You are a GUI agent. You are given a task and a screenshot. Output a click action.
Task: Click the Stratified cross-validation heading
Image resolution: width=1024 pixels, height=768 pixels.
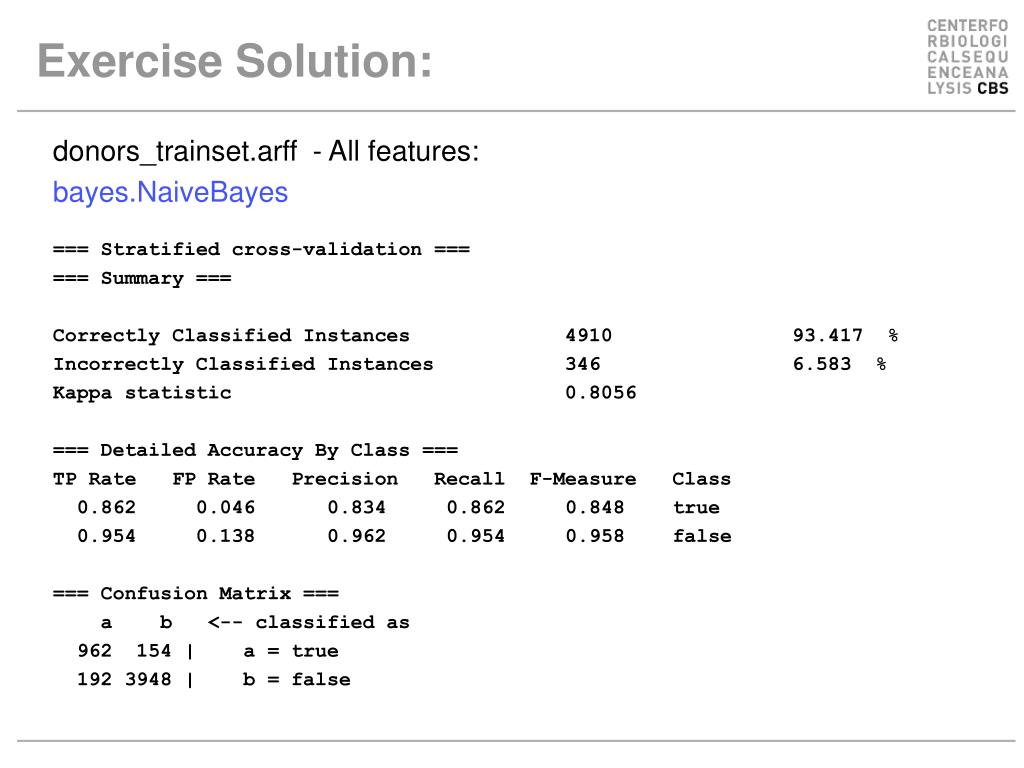261,249
